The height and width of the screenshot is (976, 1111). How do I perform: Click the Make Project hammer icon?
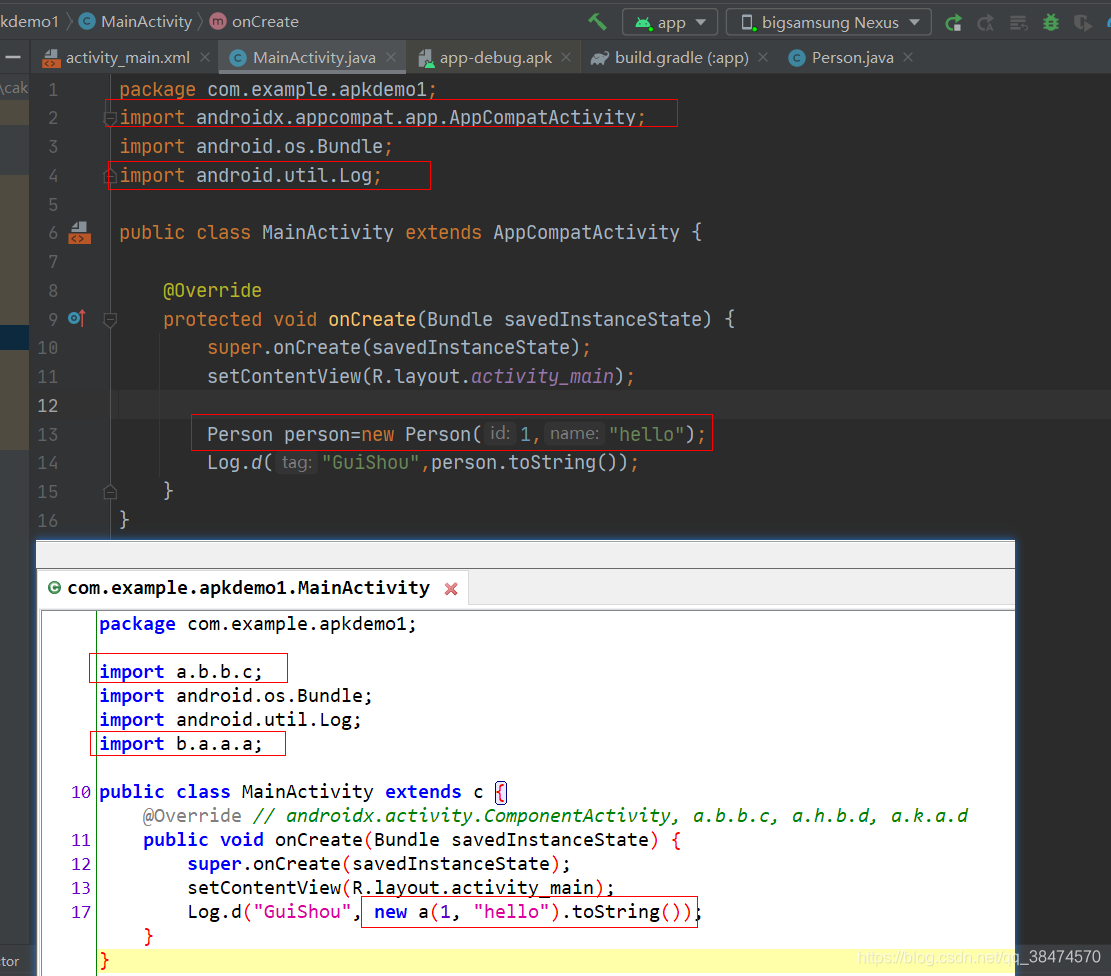(x=597, y=22)
